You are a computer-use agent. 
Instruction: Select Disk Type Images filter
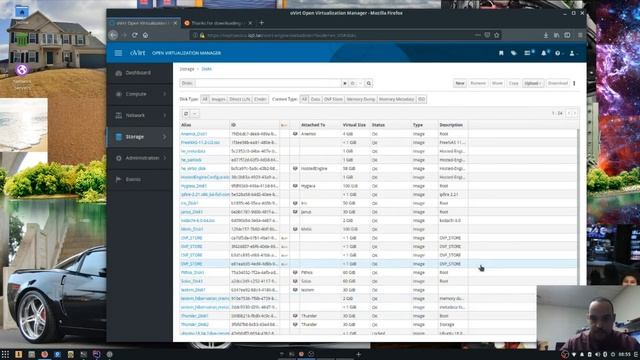point(218,99)
